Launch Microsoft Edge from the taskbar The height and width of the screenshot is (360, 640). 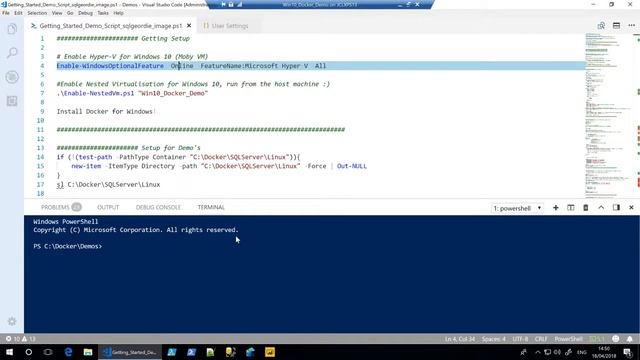click(68, 352)
